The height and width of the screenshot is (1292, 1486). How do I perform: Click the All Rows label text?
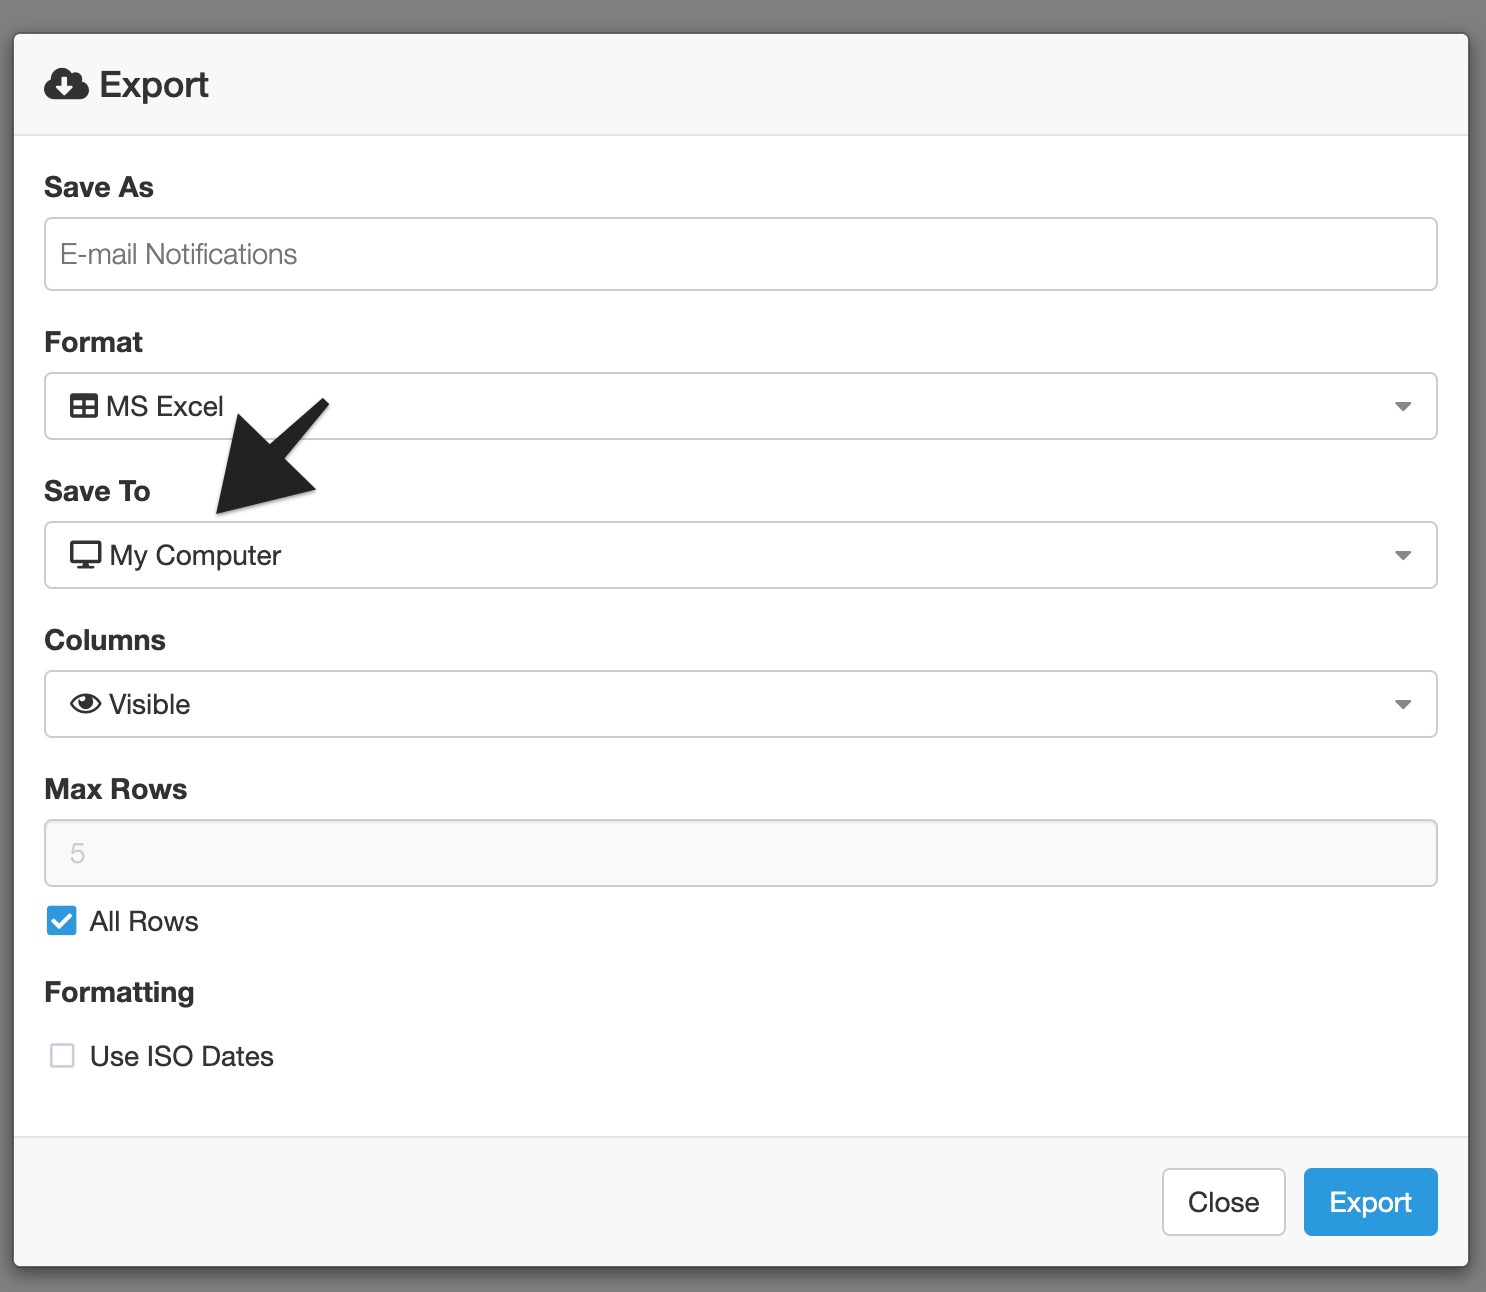coord(144,921)
